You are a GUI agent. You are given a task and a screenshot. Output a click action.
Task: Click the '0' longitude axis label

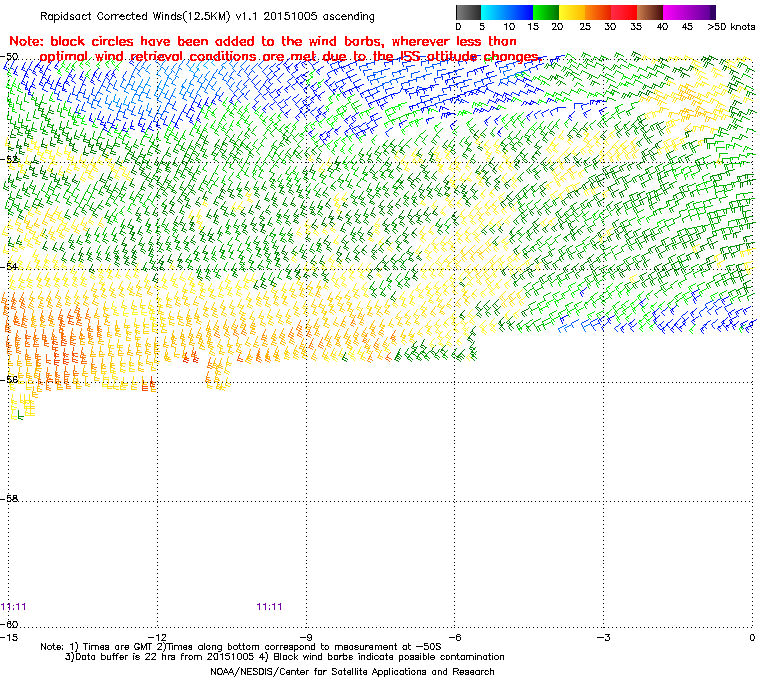point(752,637)
